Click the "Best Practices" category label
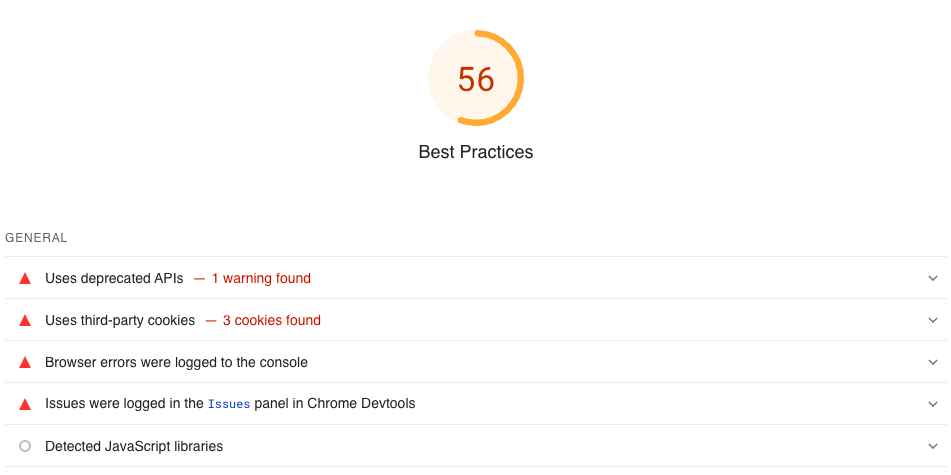This screenshot has height=475, width=951. coord(476,152)
